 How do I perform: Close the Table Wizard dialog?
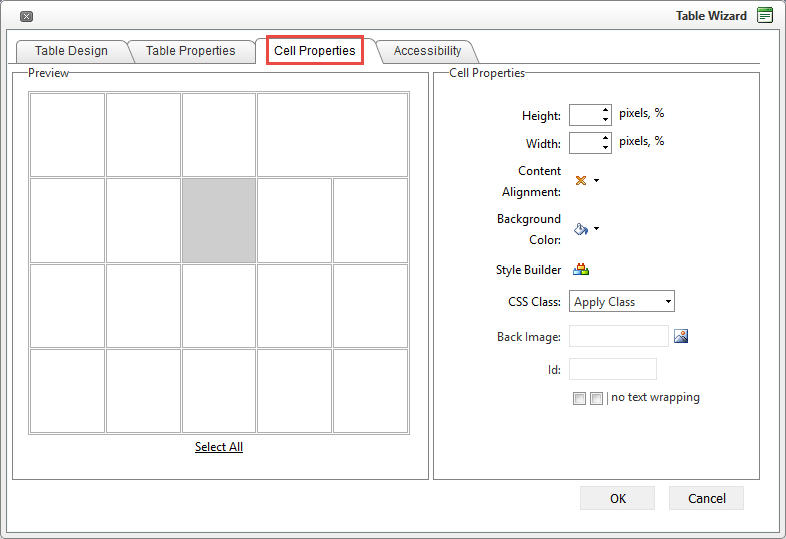tap(26, 16)
